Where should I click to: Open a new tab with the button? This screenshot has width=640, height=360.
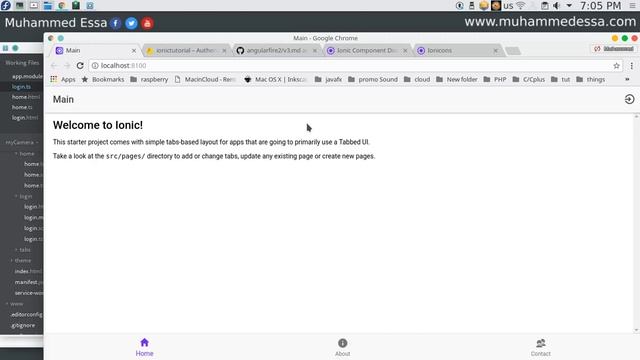(513, 51)
